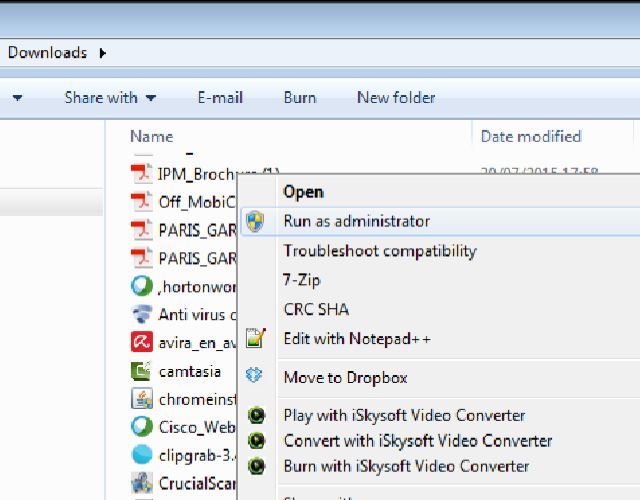Select Move to Dropbox
The width and height of the screenshot is (640, 500).
click(x=345, y=378)
